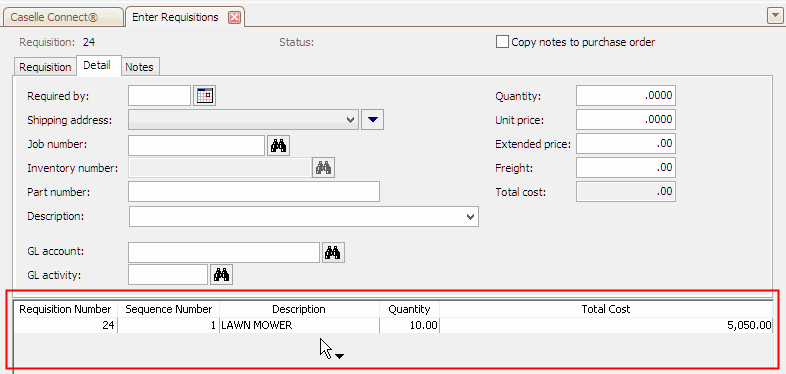This screenshot has width=786, height=374.
Task: Click the Unit price field
Action: point(626,120)
